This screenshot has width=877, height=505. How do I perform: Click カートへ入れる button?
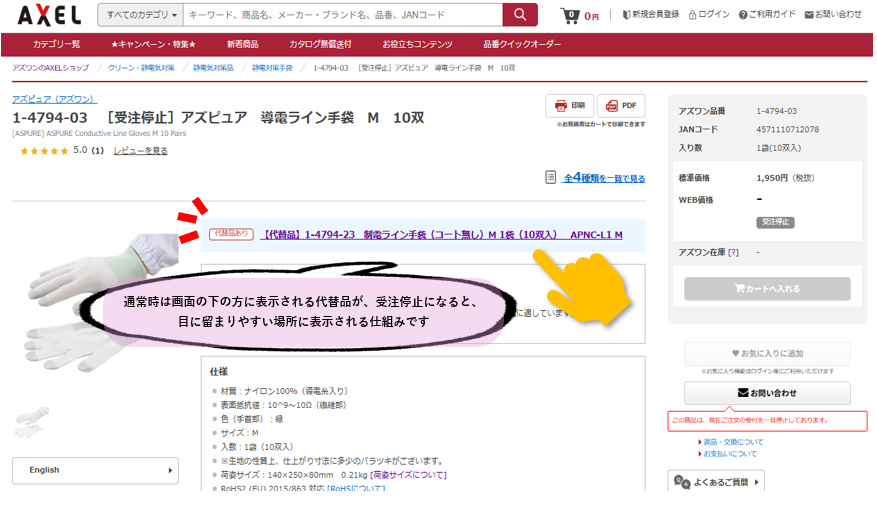click(767, 289)
